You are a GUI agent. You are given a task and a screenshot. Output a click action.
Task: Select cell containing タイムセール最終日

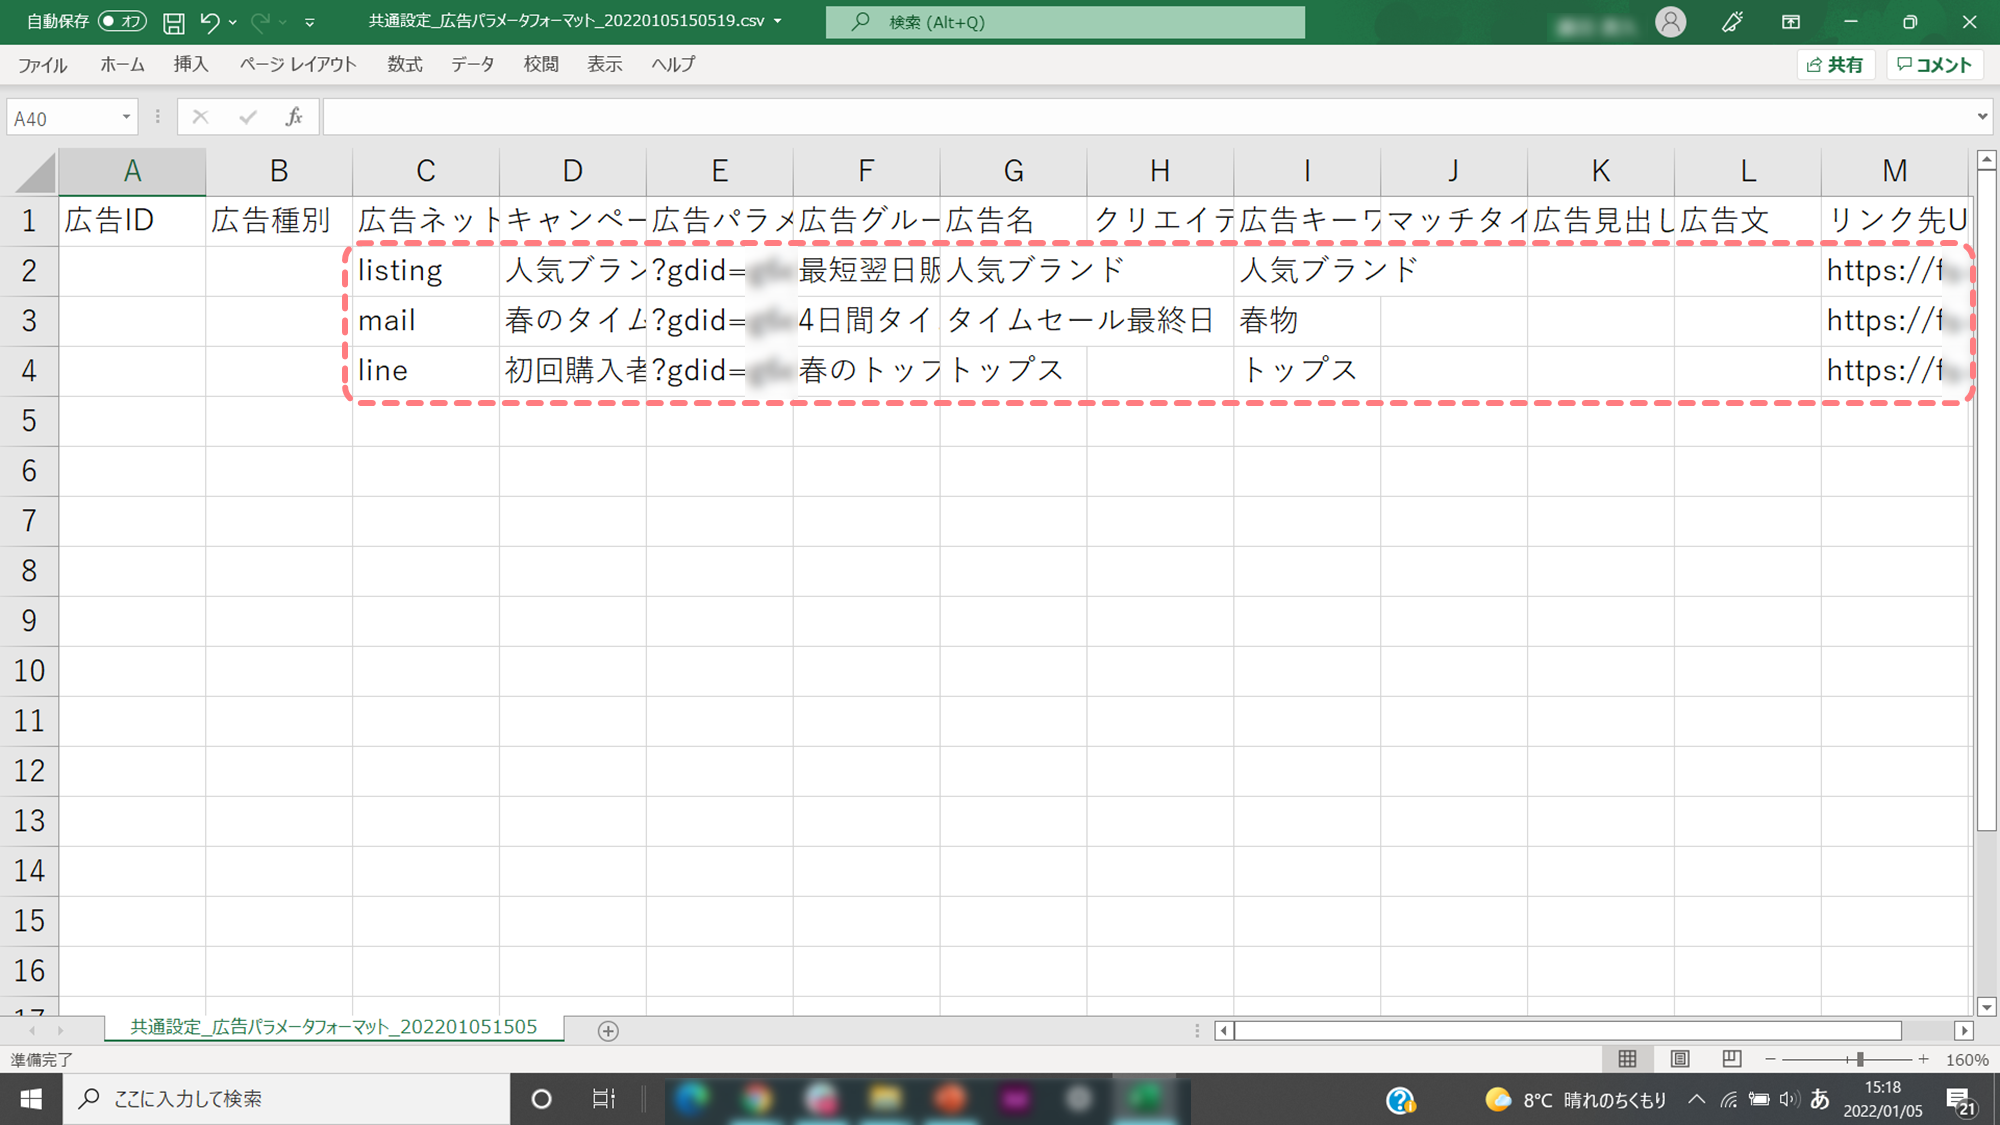point(1013,321)
